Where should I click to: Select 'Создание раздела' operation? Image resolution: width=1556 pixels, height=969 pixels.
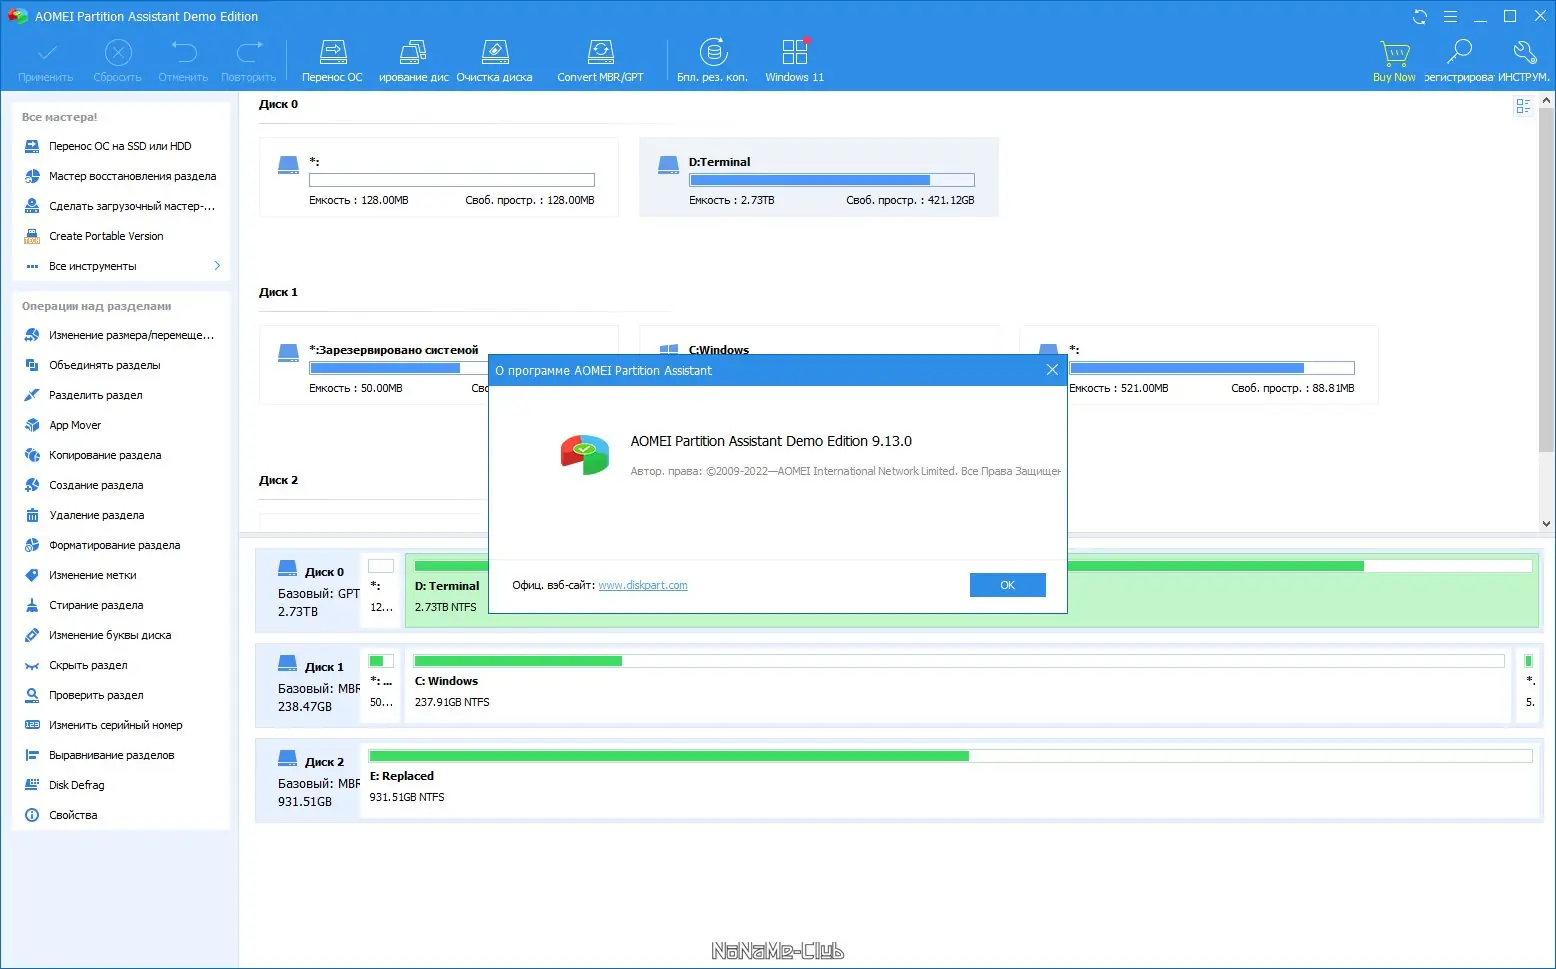[96, 485]
